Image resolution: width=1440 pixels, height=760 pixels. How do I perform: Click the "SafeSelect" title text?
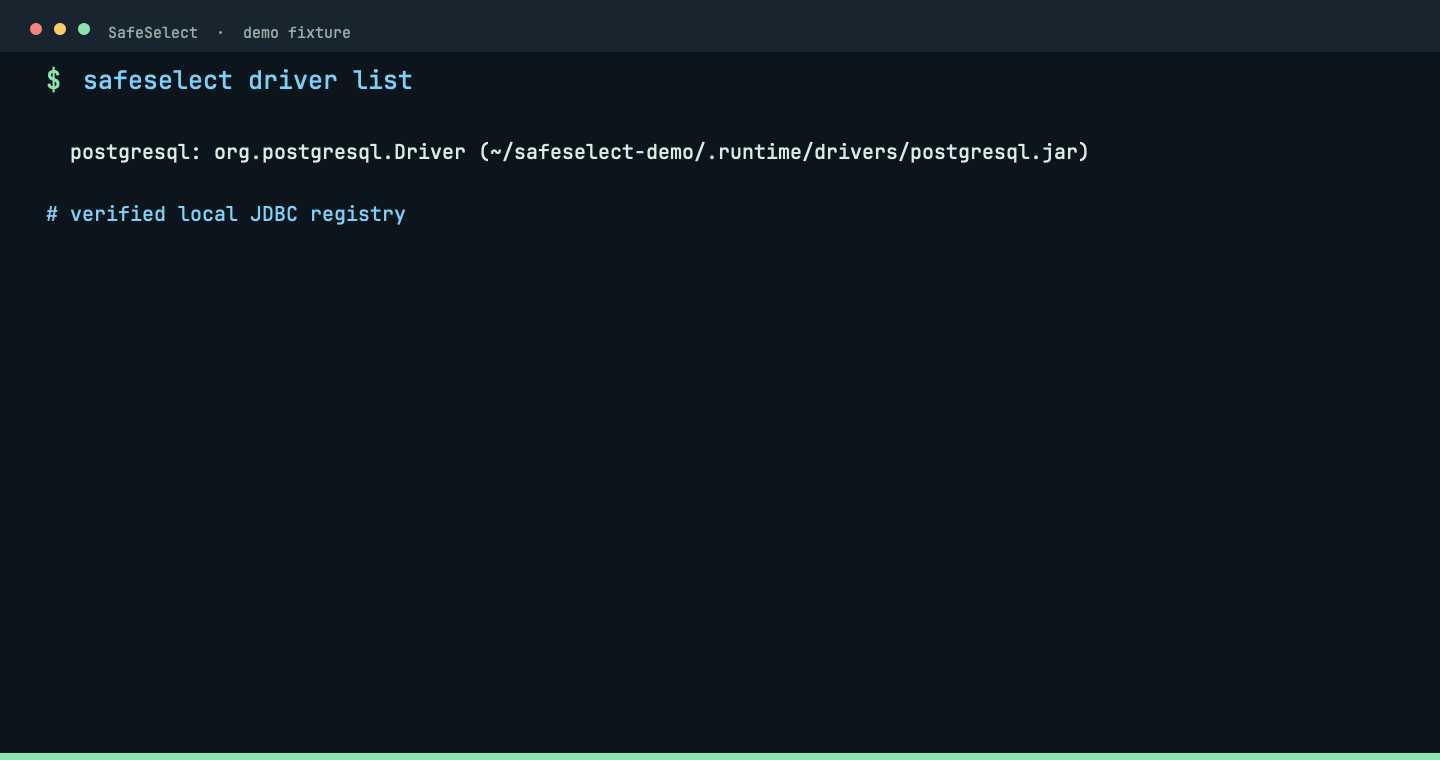click(x=153, y=32)
